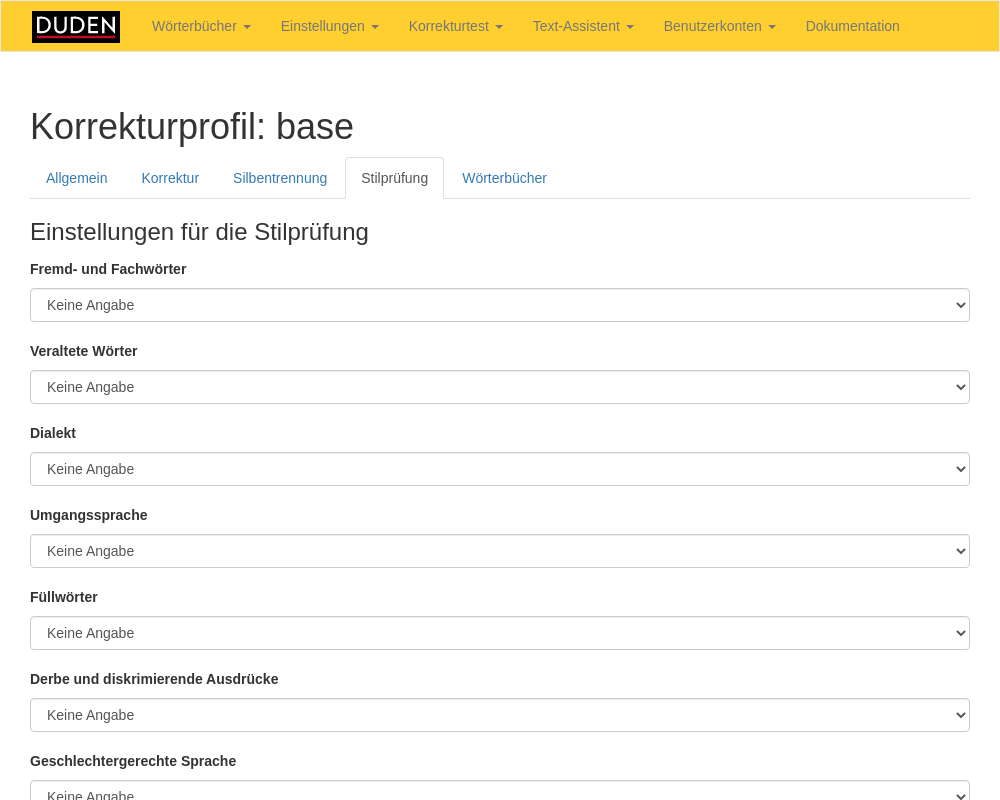Open the Fremd- und Fachwörter dropdown

(500, 305)
